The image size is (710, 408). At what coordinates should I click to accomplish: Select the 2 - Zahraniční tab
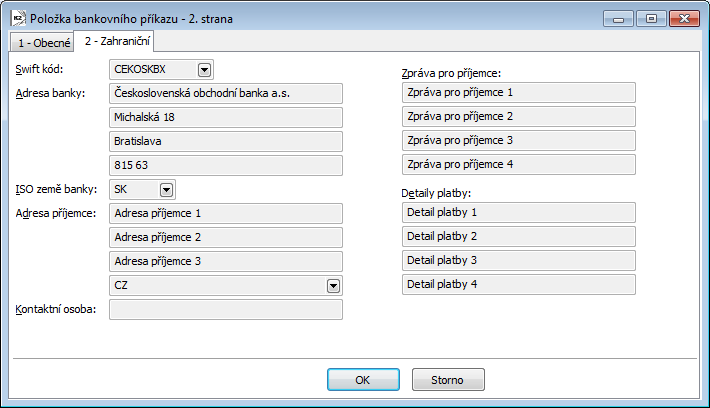click(x=117, y=41)
